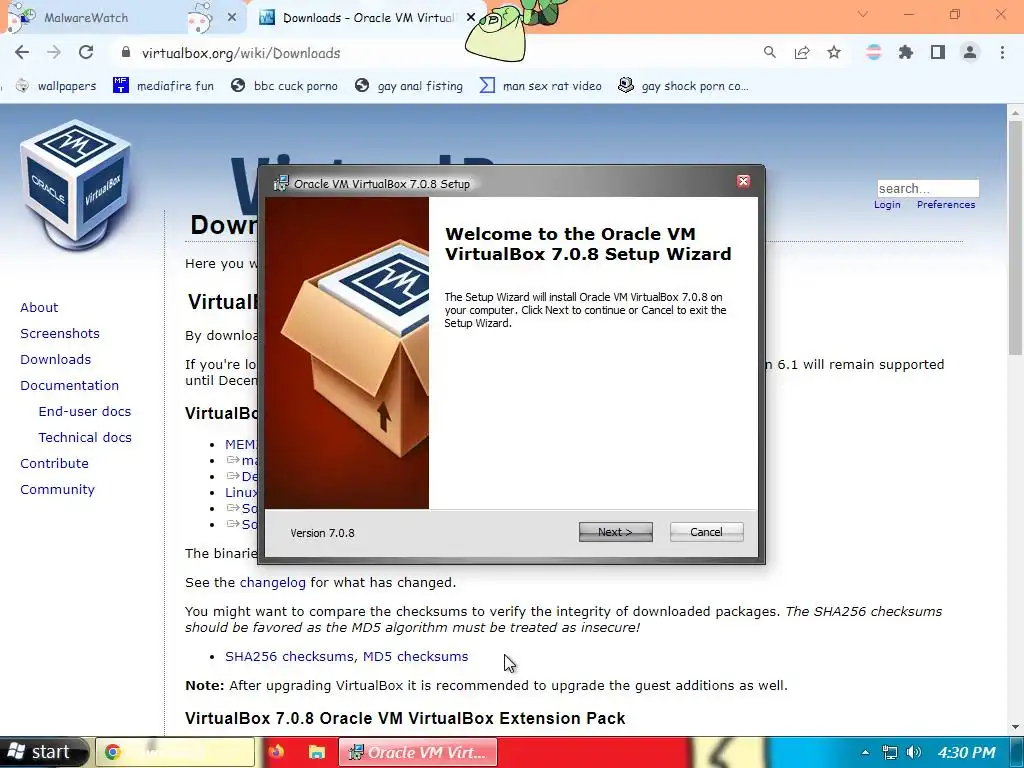Open the Documentation sidebar link
The image size is (1024, 768).
pyautogui.click(x=69, y=386)
